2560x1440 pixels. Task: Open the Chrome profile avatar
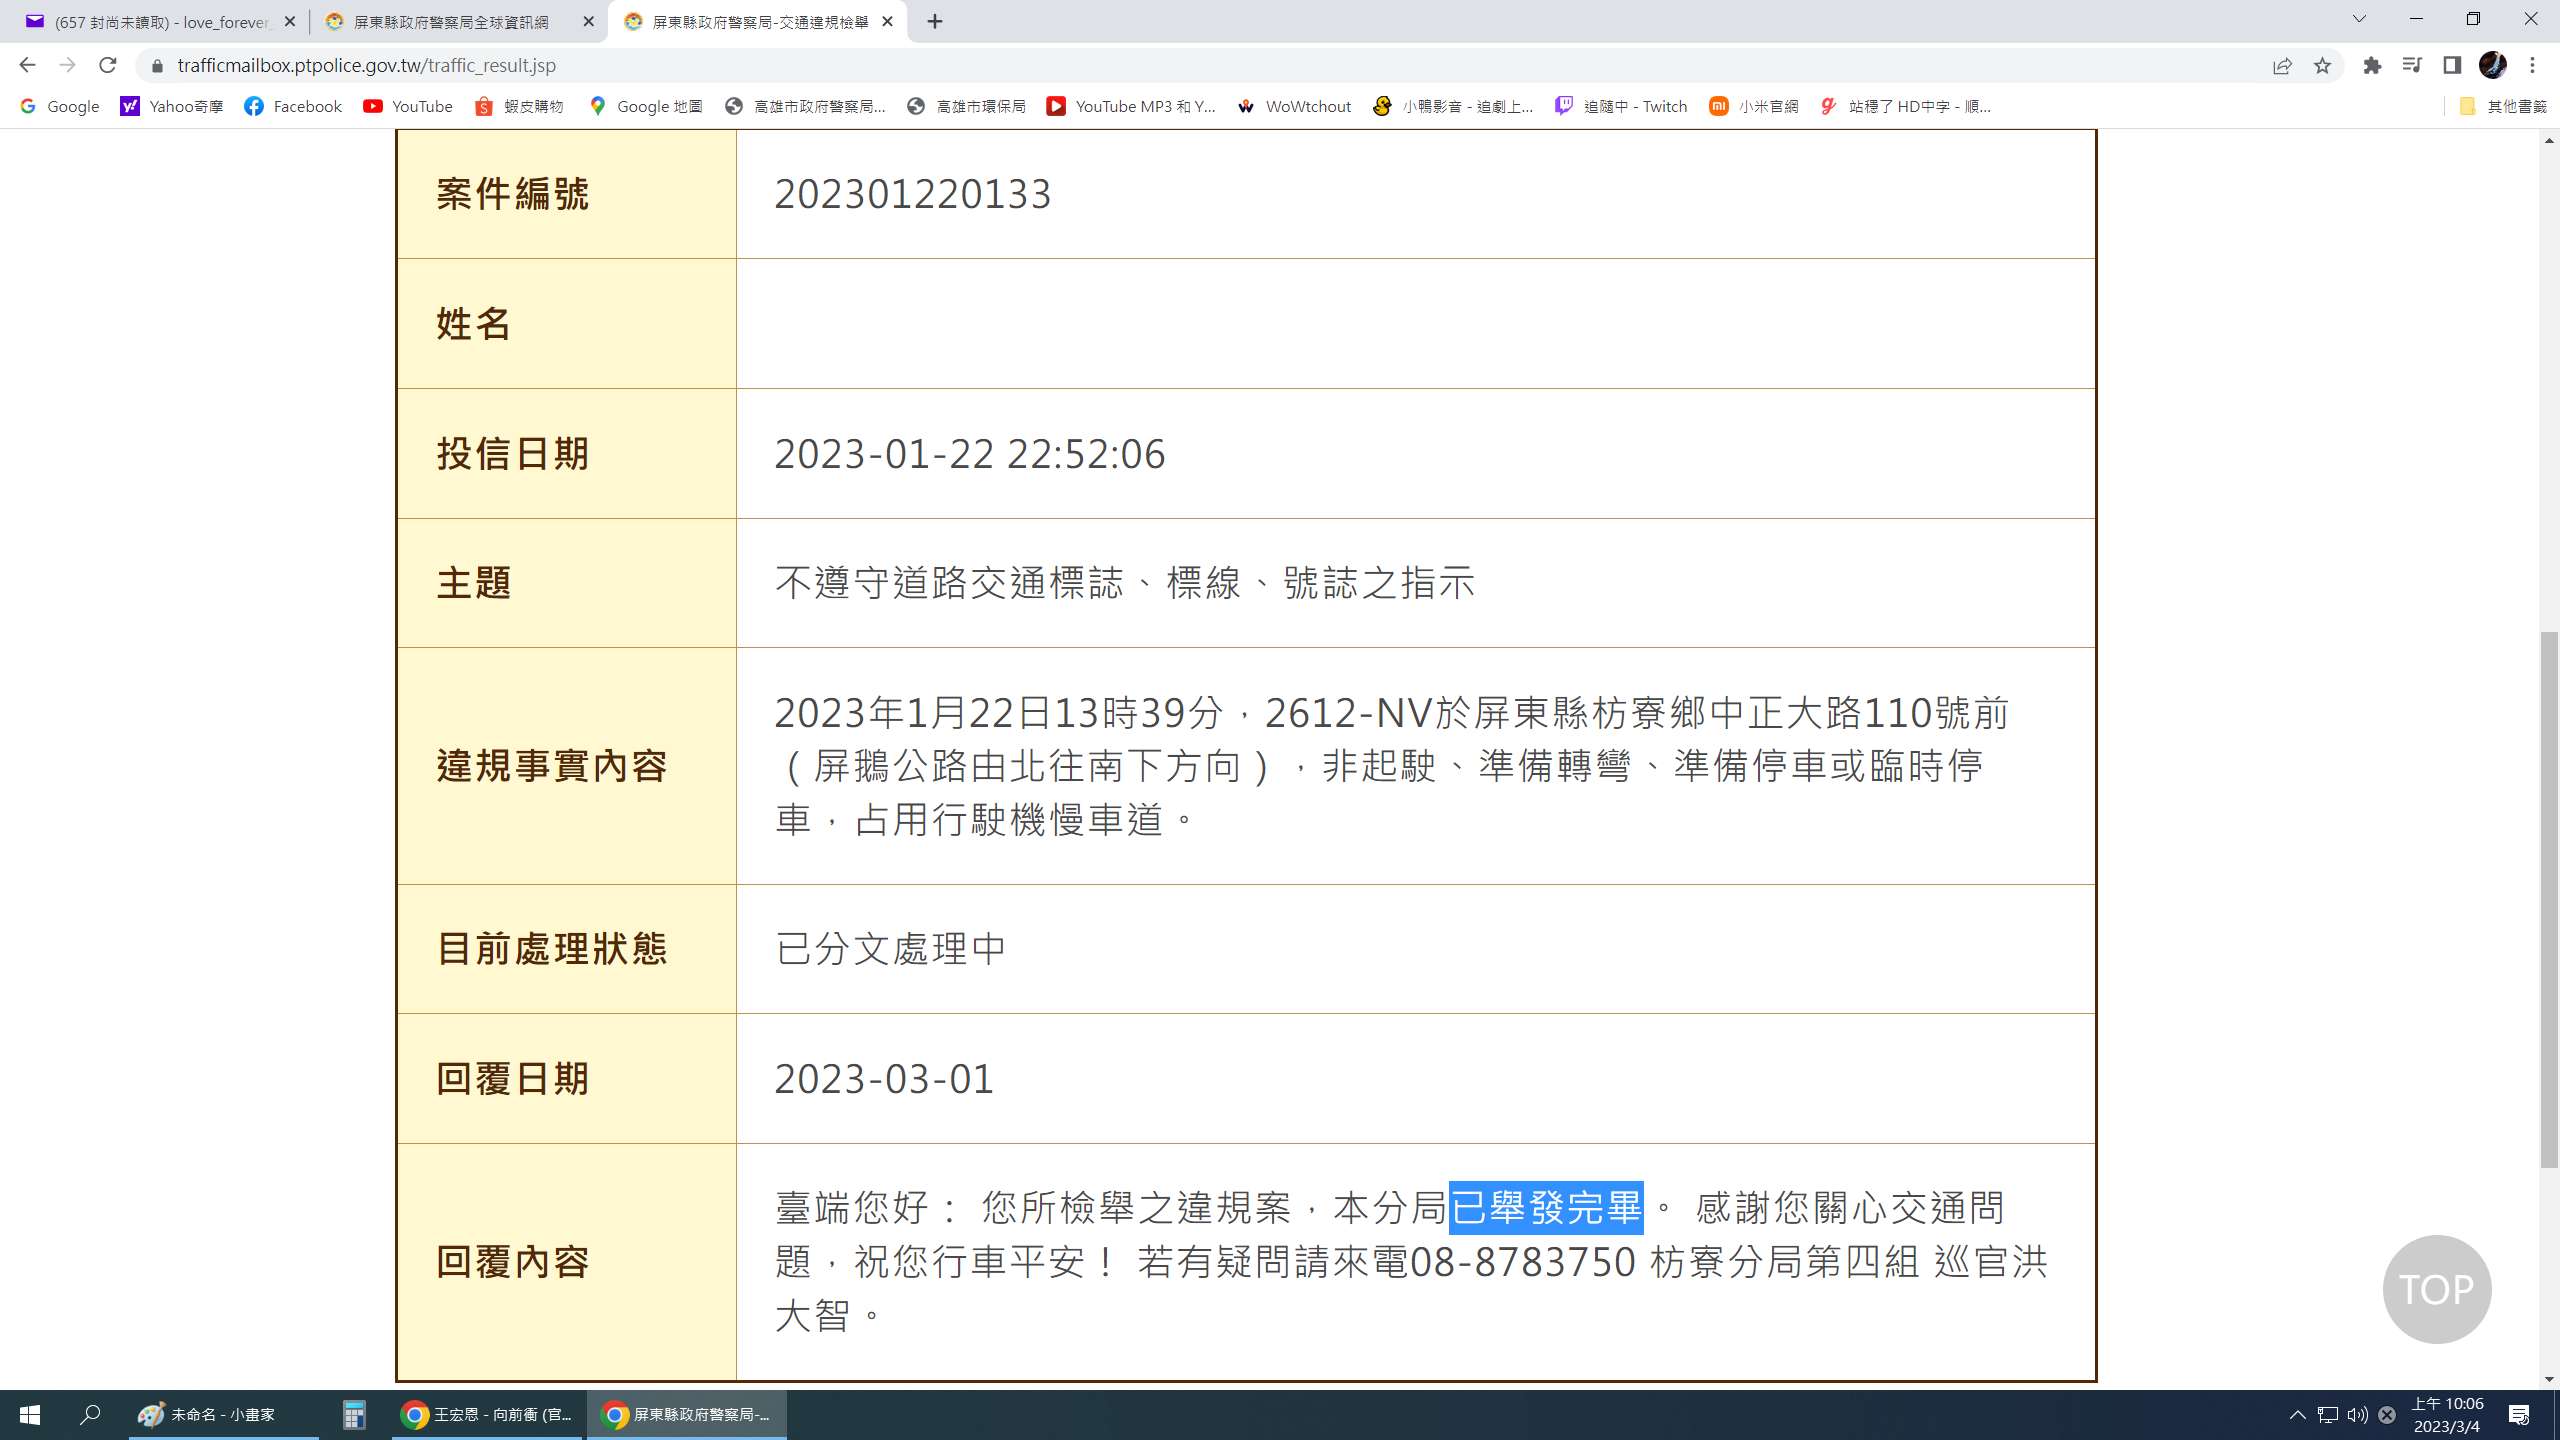pos(2492,66)
